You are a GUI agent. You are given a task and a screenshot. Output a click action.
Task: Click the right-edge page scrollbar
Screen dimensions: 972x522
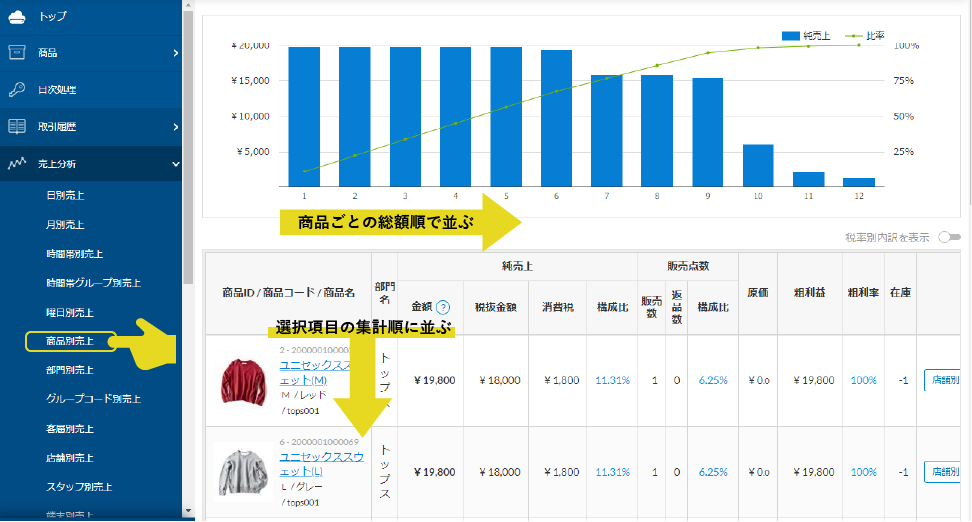967,260
